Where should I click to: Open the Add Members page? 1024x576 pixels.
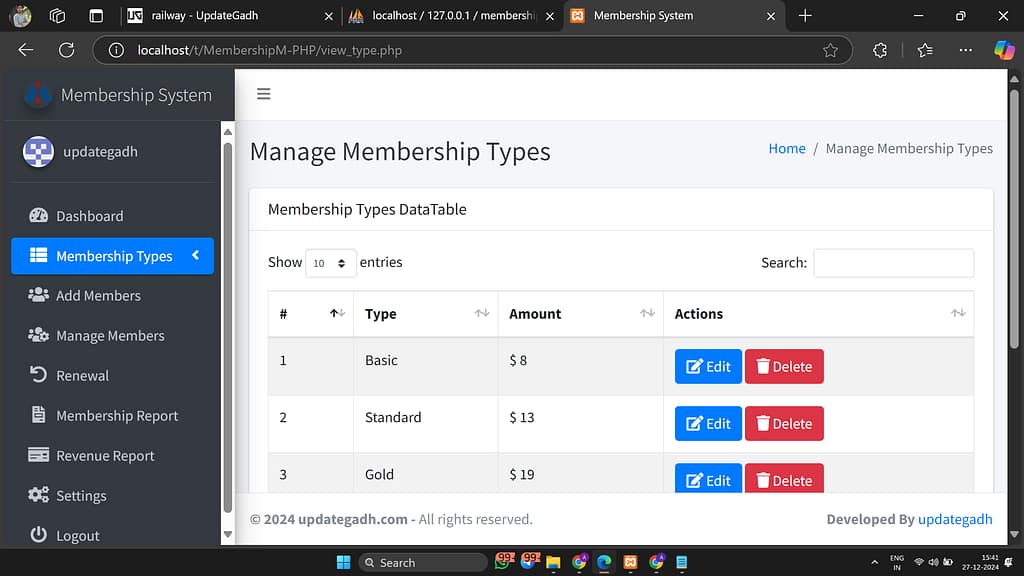(x=98, y=296)
